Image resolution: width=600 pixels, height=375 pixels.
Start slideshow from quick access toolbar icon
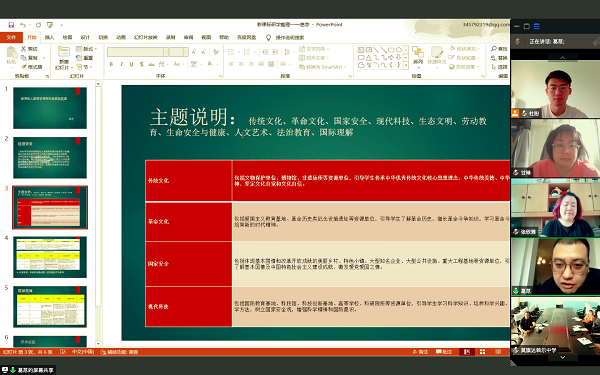point(50,25)
